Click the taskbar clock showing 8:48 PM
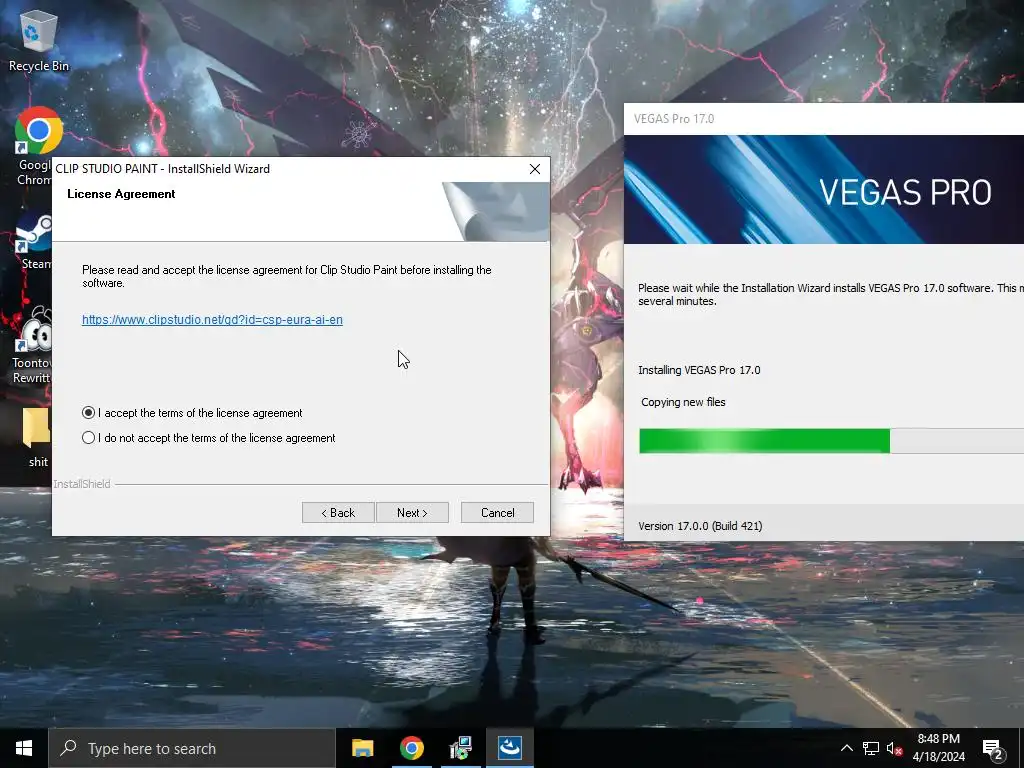 [x=938, y=748]
